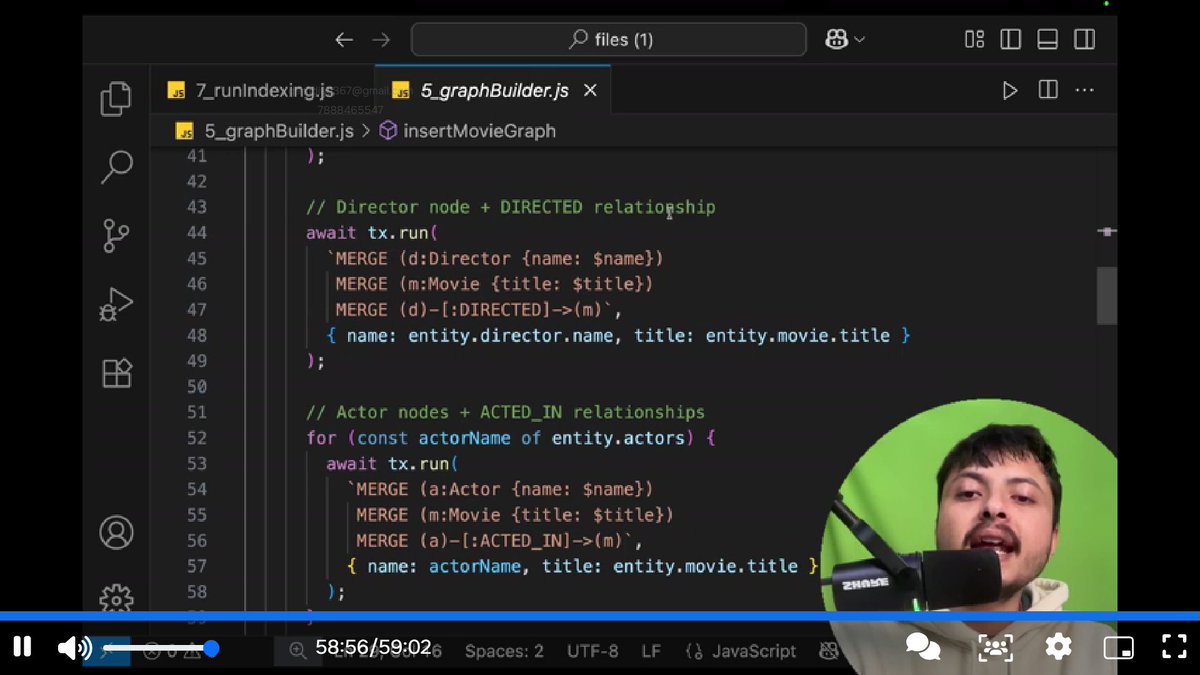Go forward with the right arrow
This screenshot has height=675, width=1200.
(381, 40)
